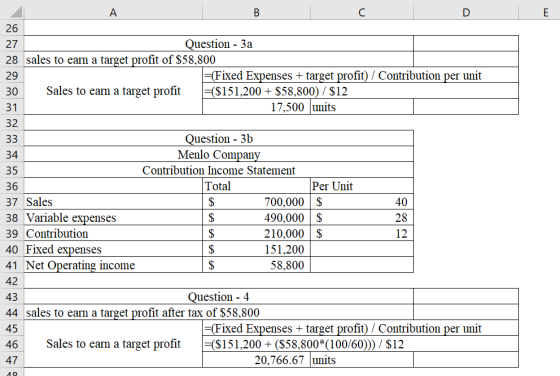Click the 'Net Operating income' label cell

pos(113,265)
